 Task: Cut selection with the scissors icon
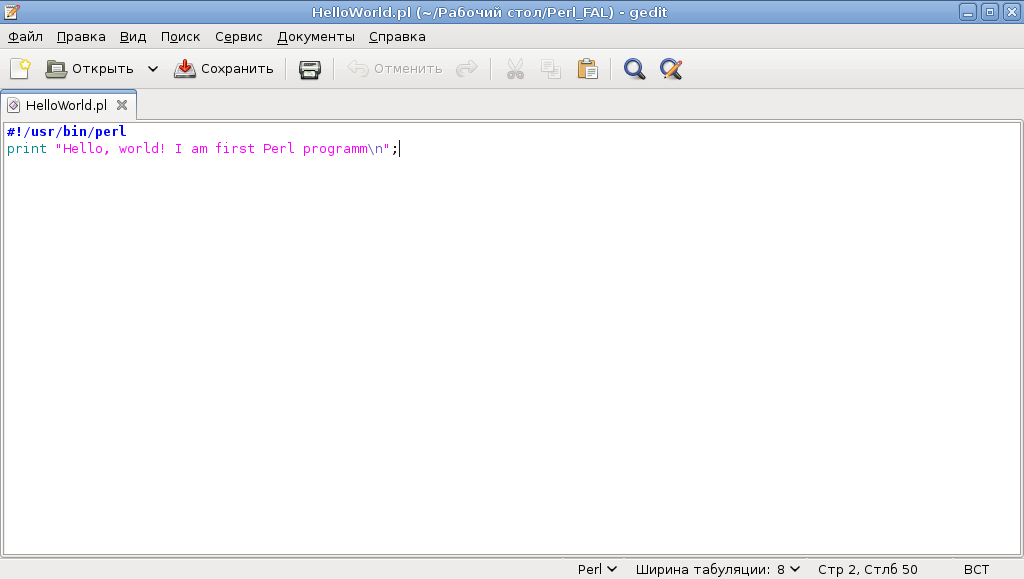pyautogui.click(x=515, y=68)
